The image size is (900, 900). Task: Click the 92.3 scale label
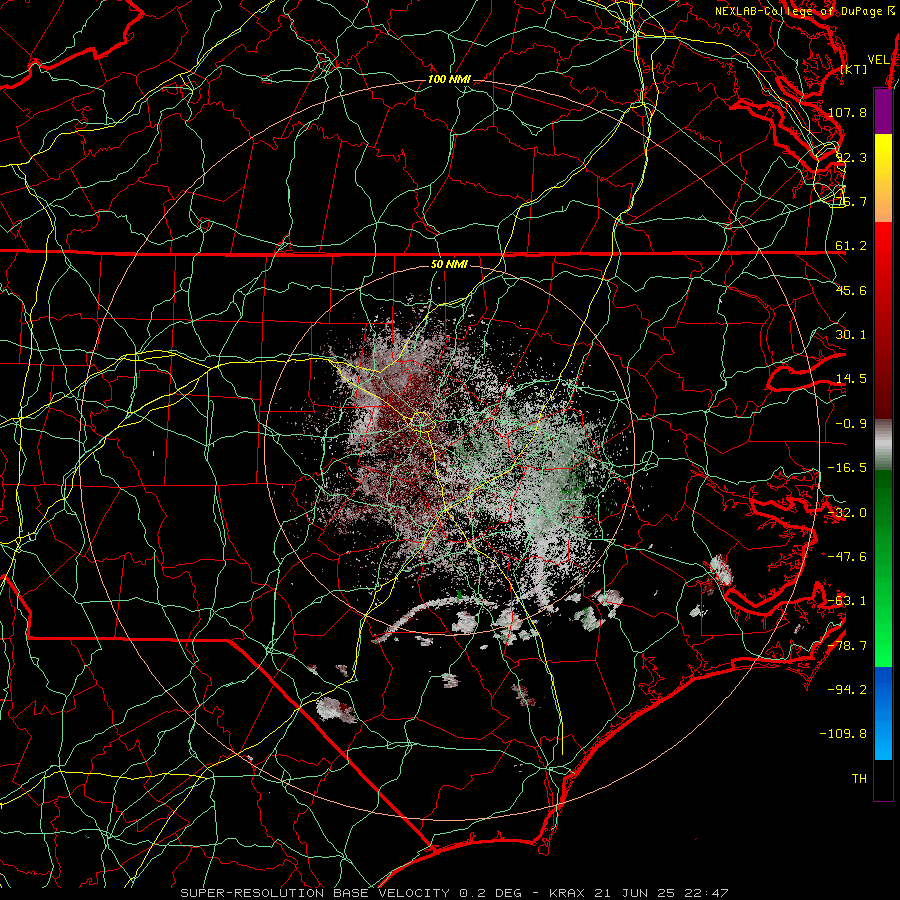point(851,157)
